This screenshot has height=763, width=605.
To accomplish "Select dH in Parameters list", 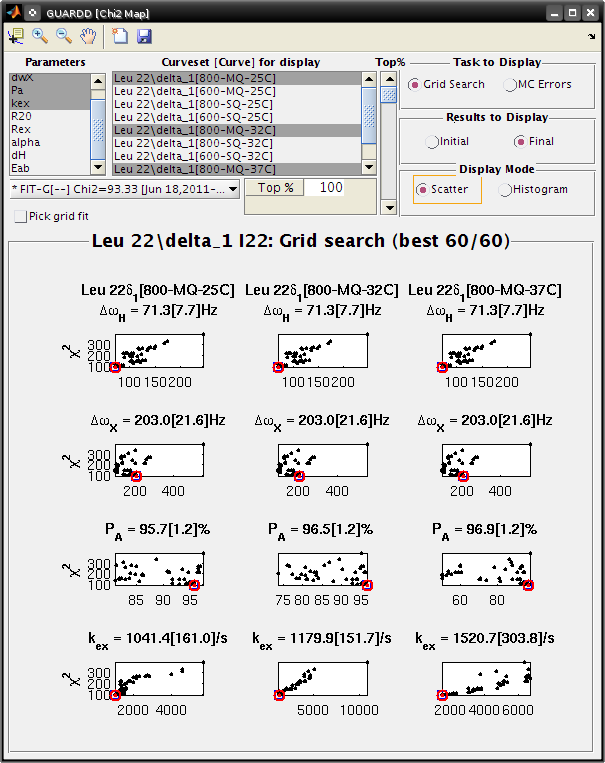I will pos(50,155).
